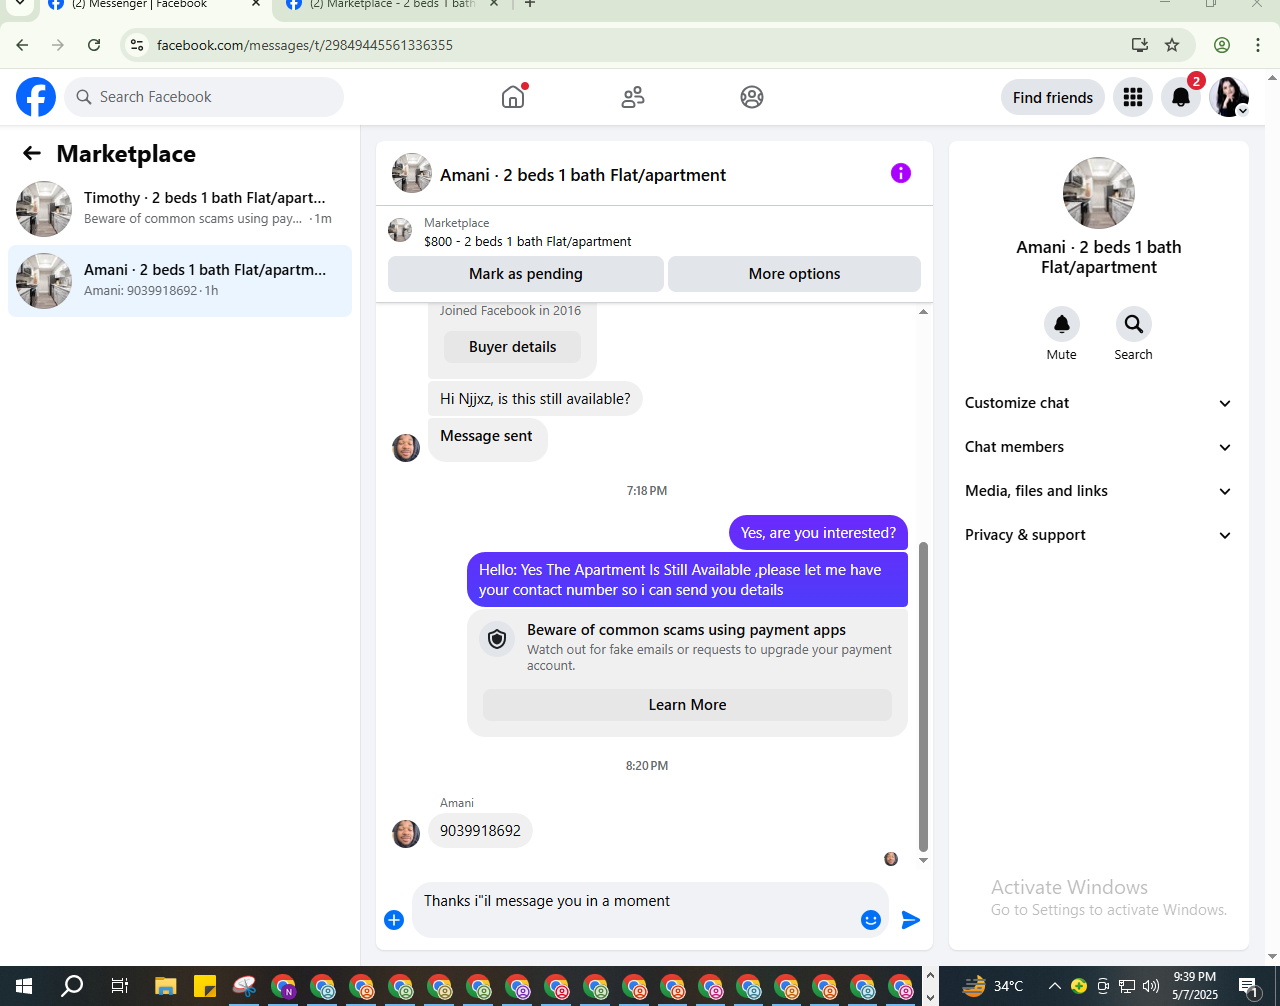Click the Search Facebook field
1280x1006 pixels.
(x=204, y=97)
